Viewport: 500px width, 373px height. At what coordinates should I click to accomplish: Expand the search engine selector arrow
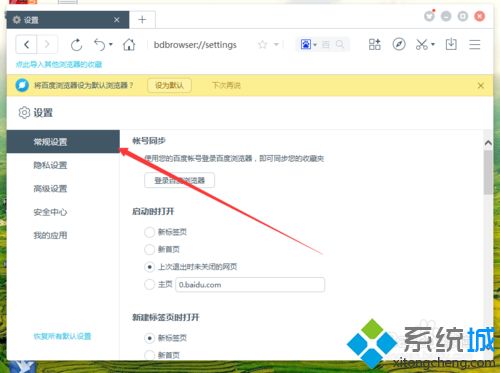click(x=315, y=44)
